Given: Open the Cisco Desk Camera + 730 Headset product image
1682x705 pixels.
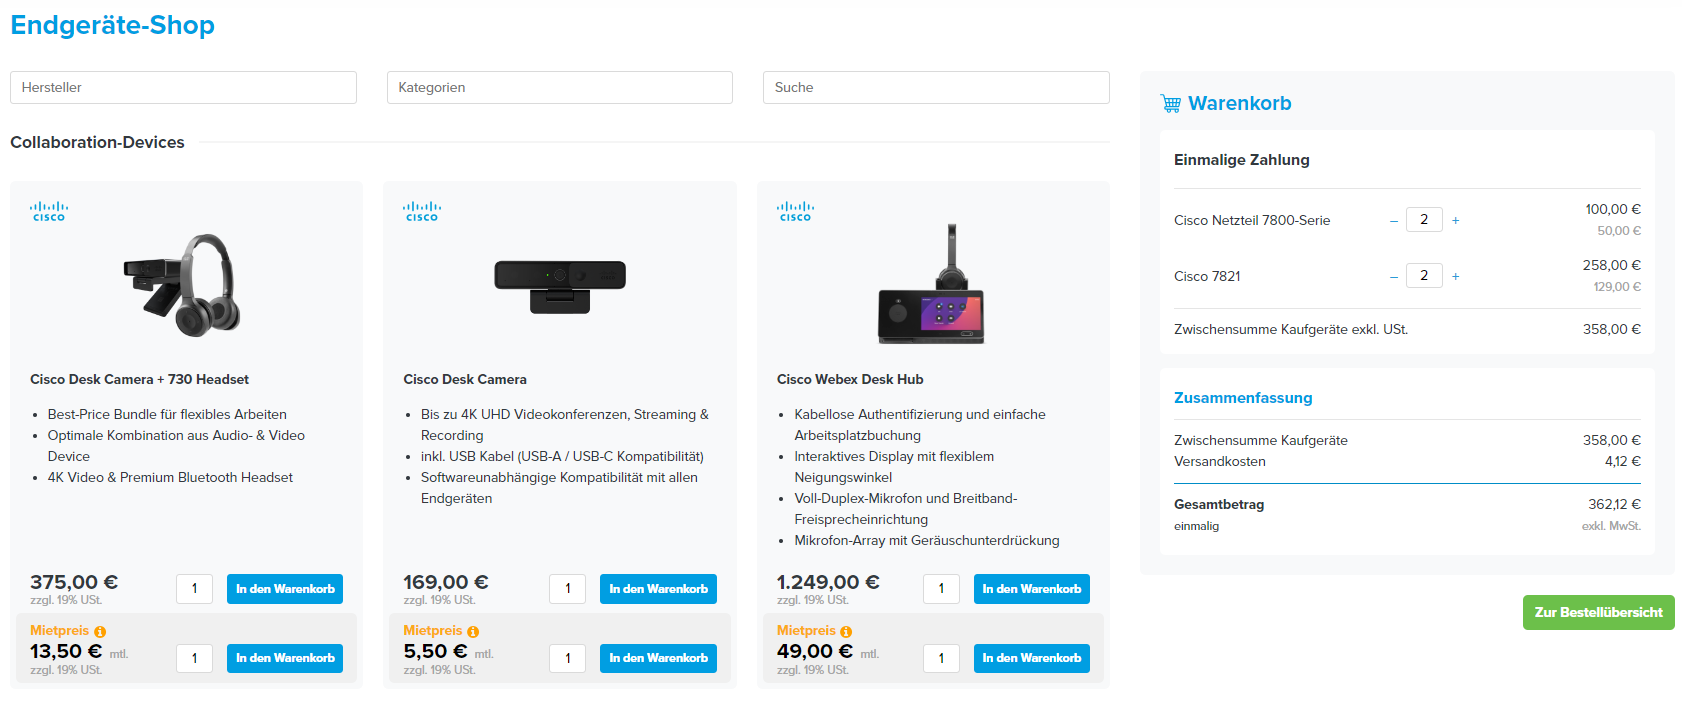Looking at the screenshot, I should click(184, 285).
